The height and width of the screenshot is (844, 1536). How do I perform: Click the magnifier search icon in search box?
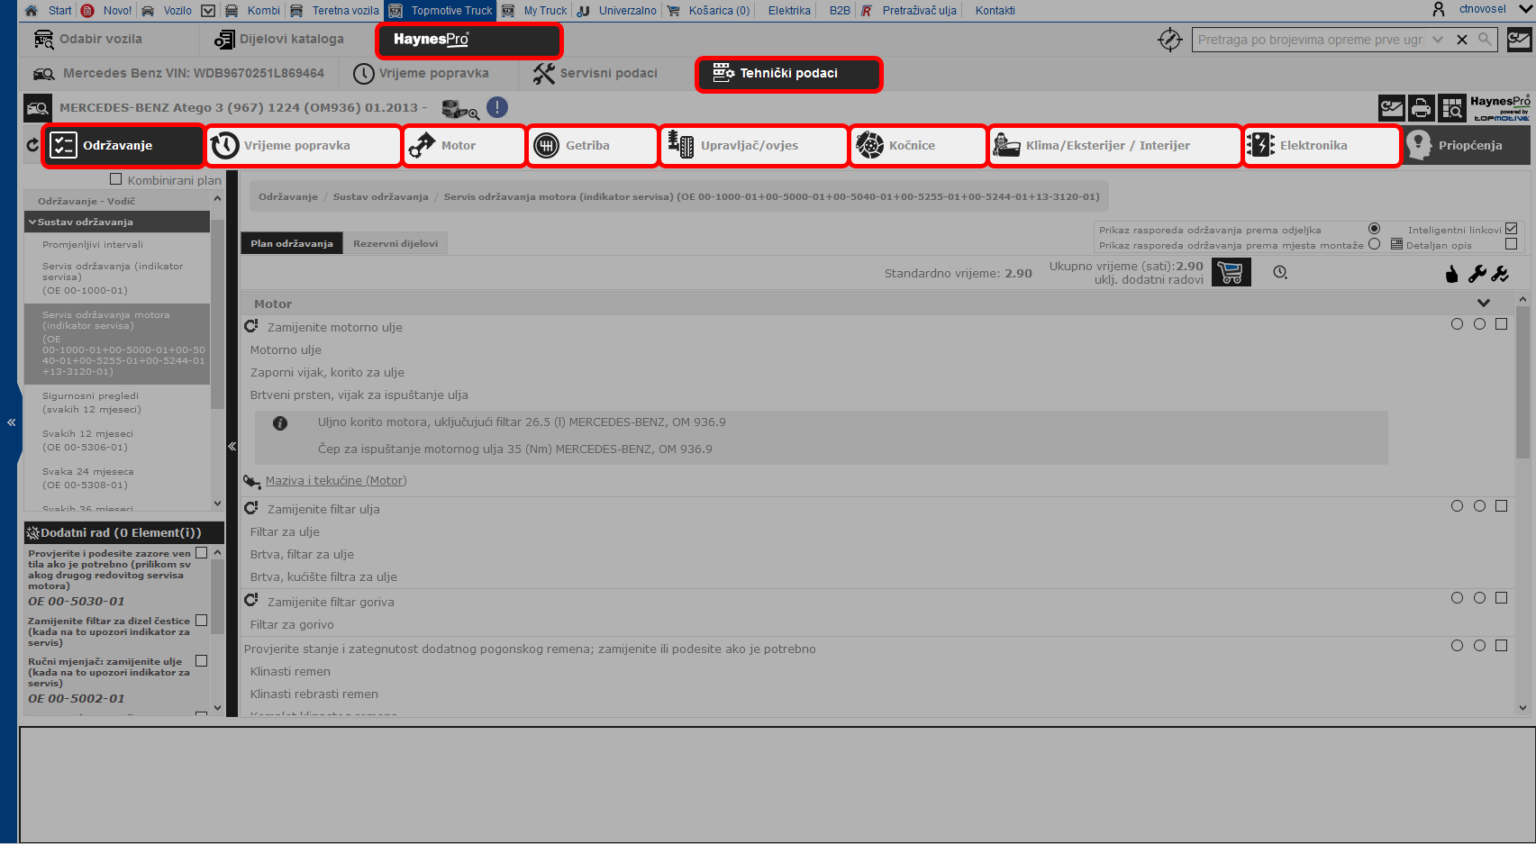pyautogui.click(x=1485, y=39)
